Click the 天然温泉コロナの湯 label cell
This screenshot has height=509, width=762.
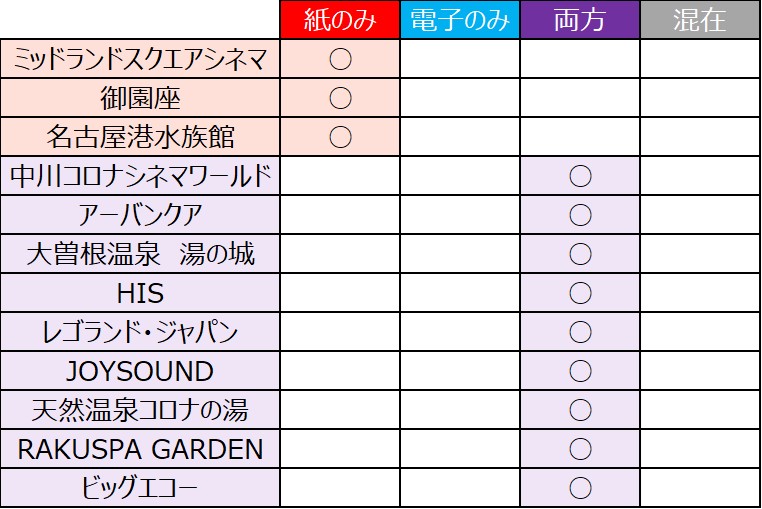(x=141, y=410)
